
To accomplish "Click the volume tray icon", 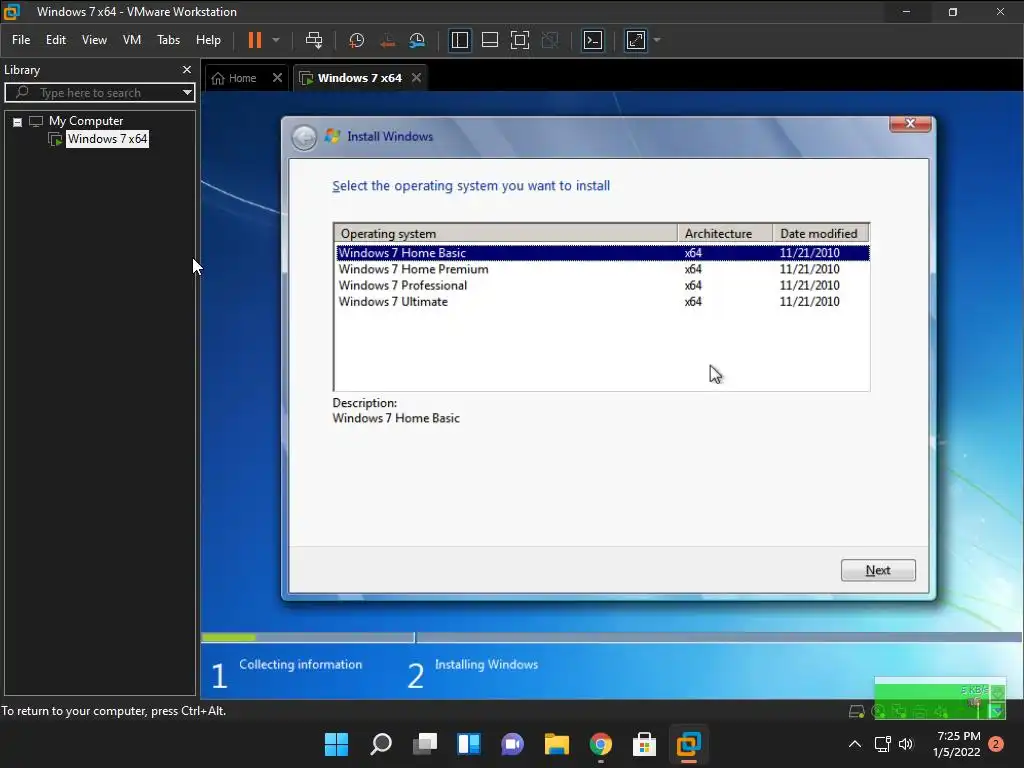I will tap(906, 744).
